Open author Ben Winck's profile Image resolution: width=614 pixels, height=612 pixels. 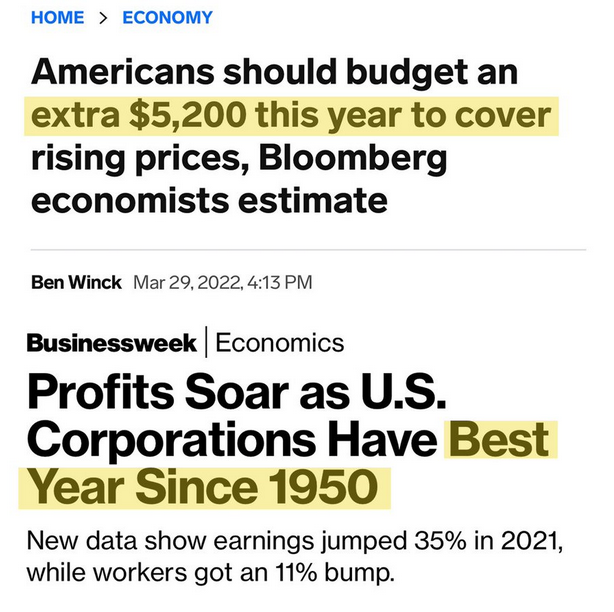click(x=76, y=282)
